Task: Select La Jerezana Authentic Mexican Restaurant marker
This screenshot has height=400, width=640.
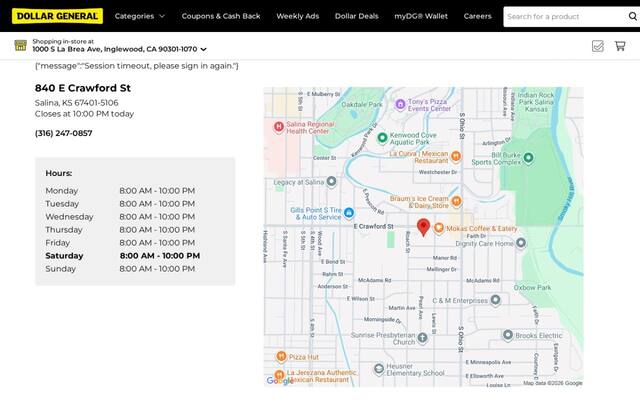Action: pos(279,374)
